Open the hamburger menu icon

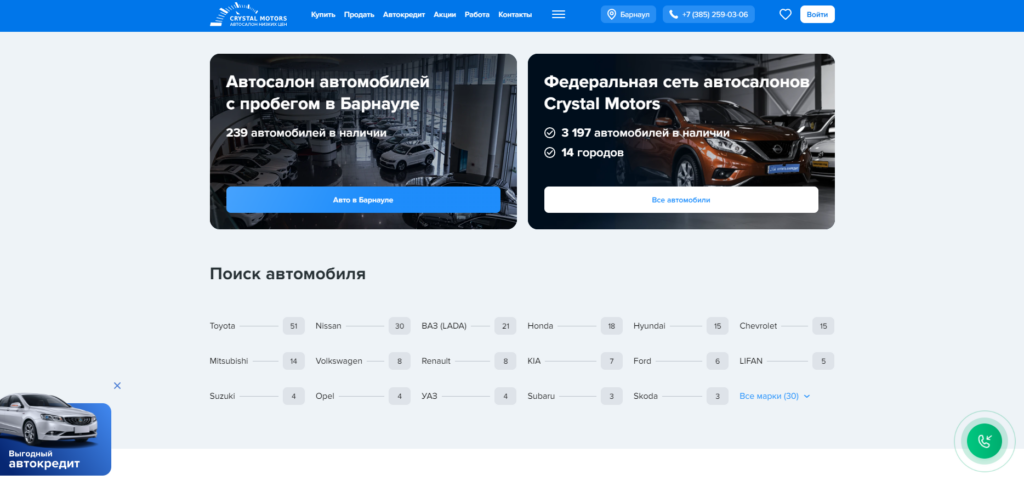(x=558, y=14)
